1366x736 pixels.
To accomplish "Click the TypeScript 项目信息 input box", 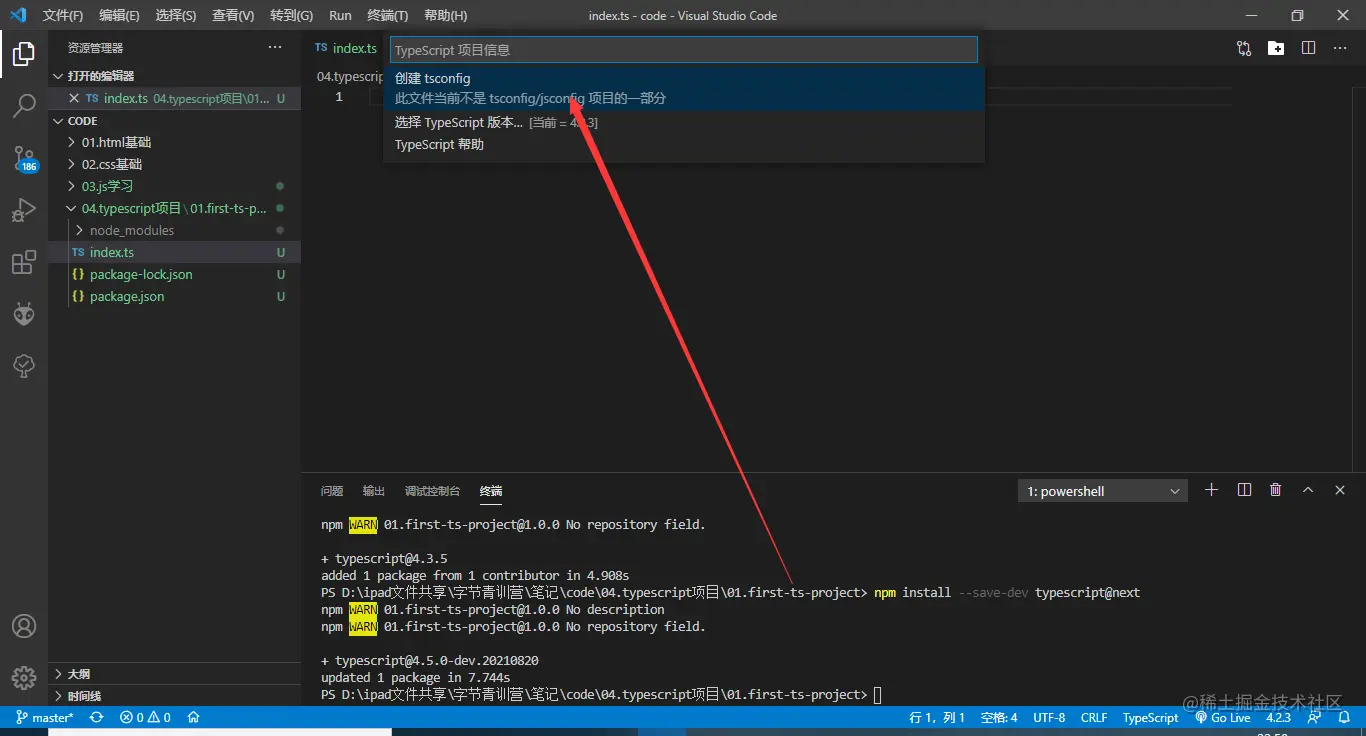I will [x=683, y=50].
